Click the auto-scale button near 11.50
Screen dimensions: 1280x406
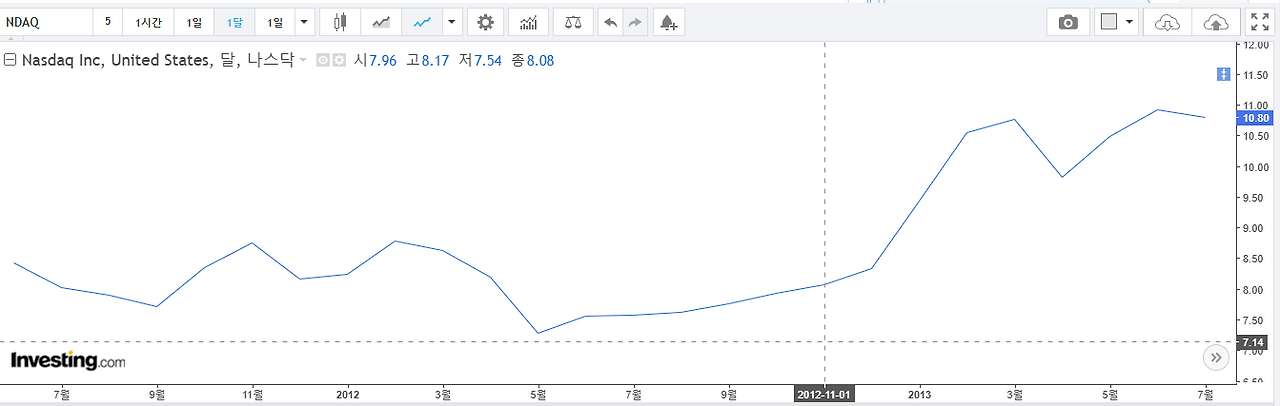(x=1222, y=75)
